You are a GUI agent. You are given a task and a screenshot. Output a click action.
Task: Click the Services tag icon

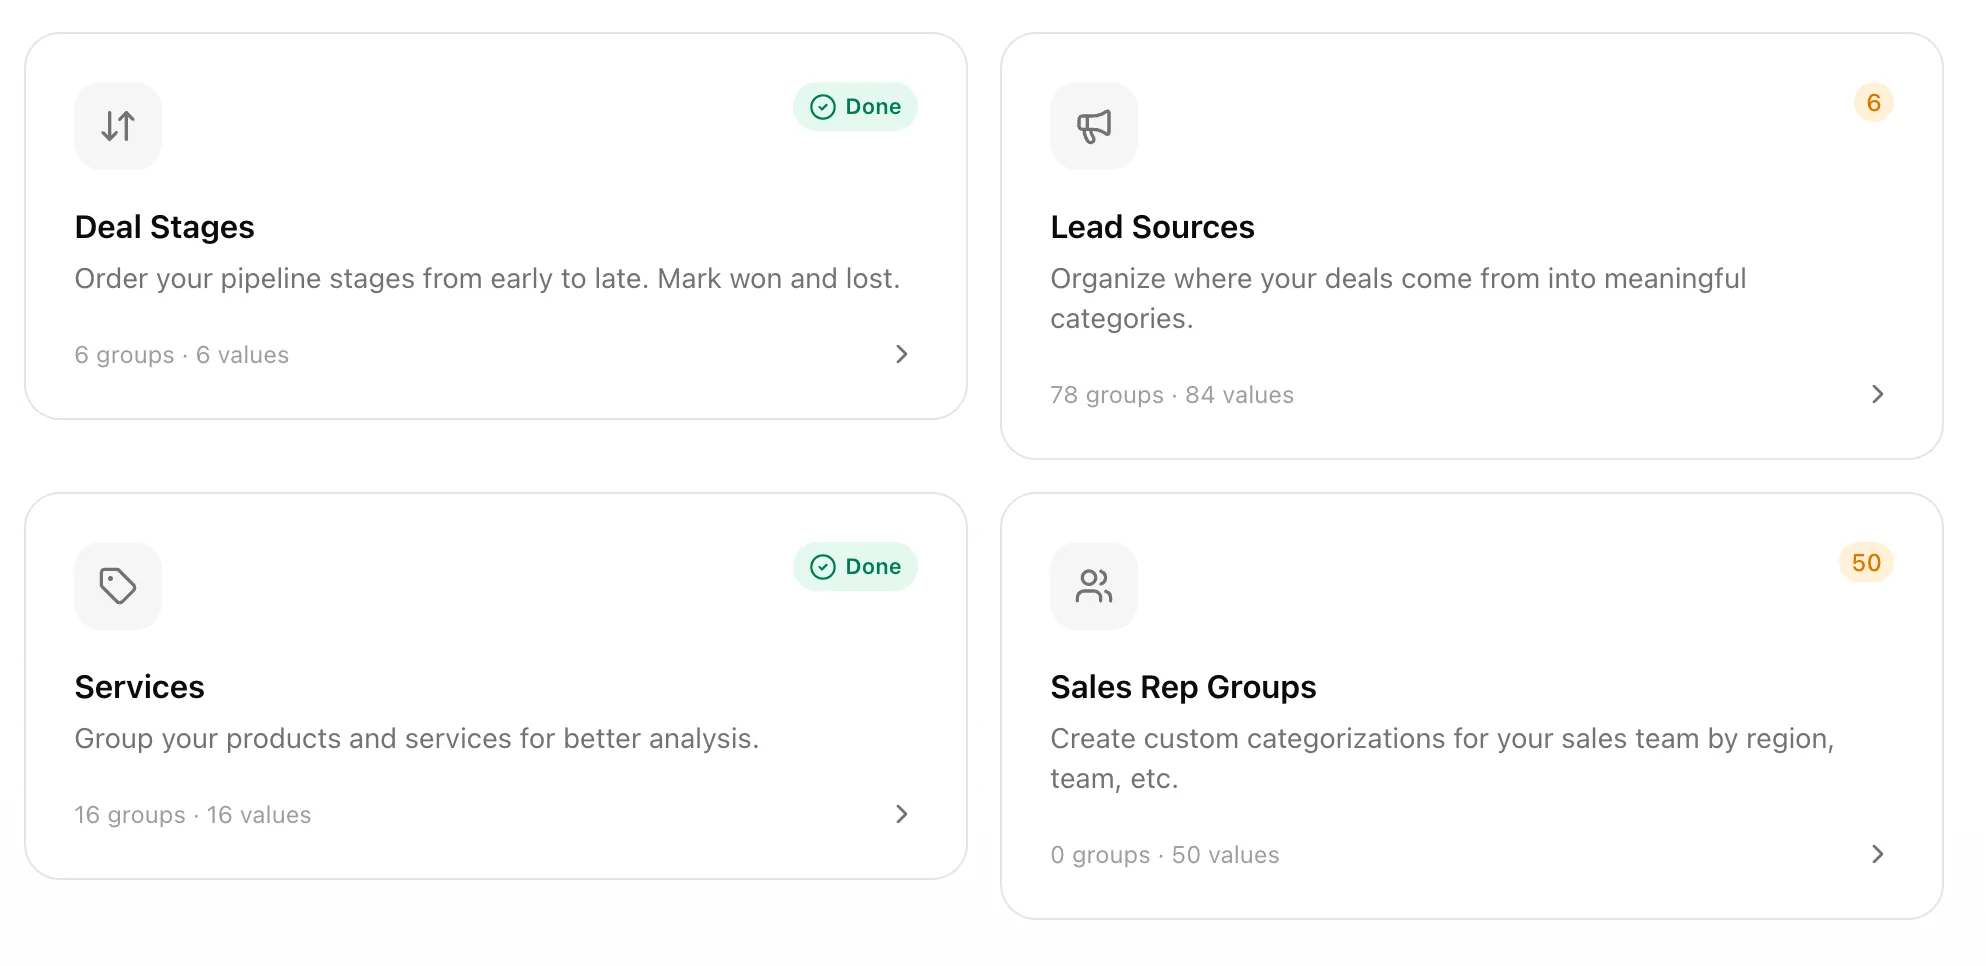pos(118,586)
